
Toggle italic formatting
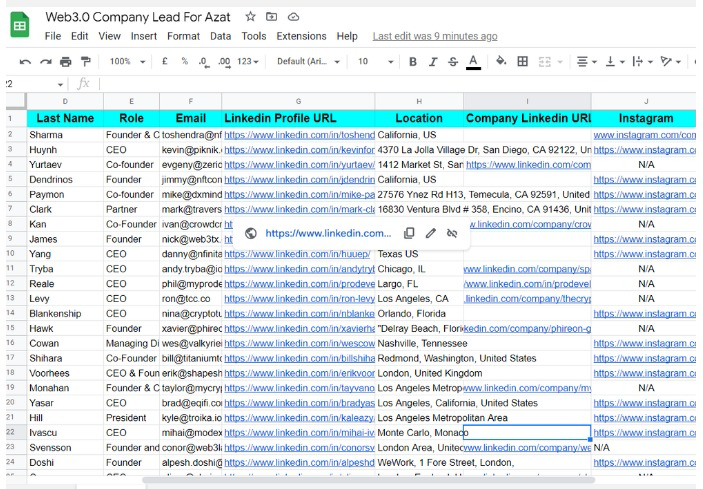pos(433,61)
